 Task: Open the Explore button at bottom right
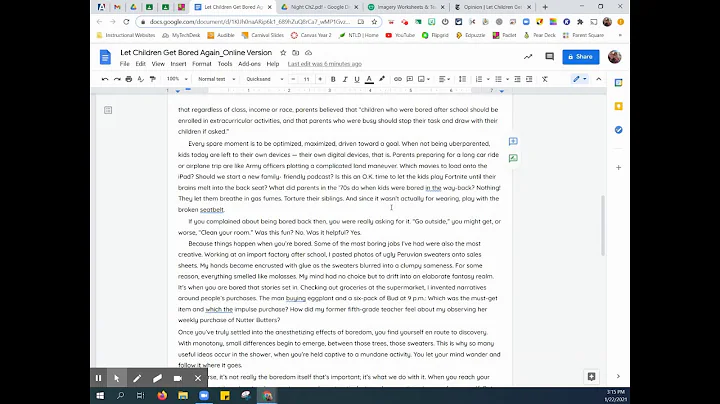(x=591, y=376)
